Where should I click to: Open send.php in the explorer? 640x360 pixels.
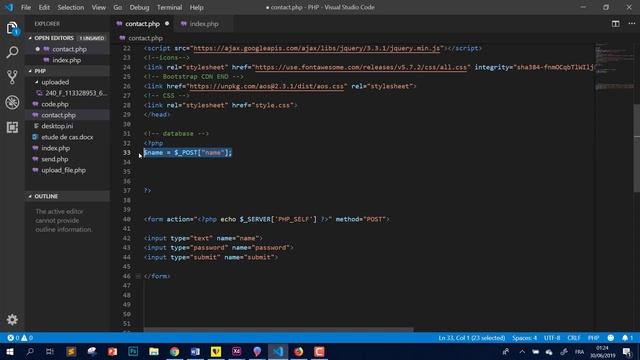pos(55,159)
